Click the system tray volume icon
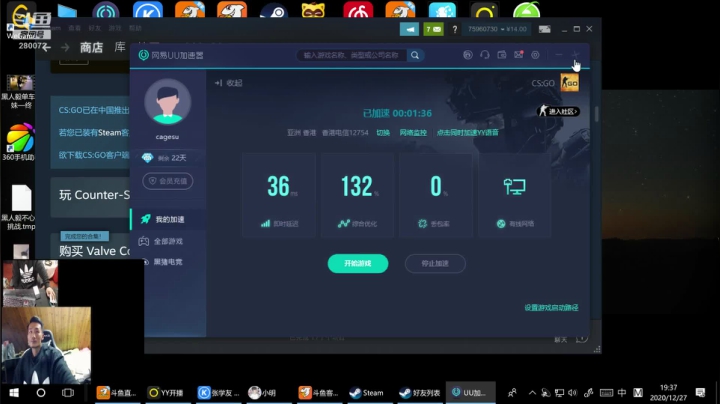The height and width of the screenshot is (404, 720). [572, 393]
